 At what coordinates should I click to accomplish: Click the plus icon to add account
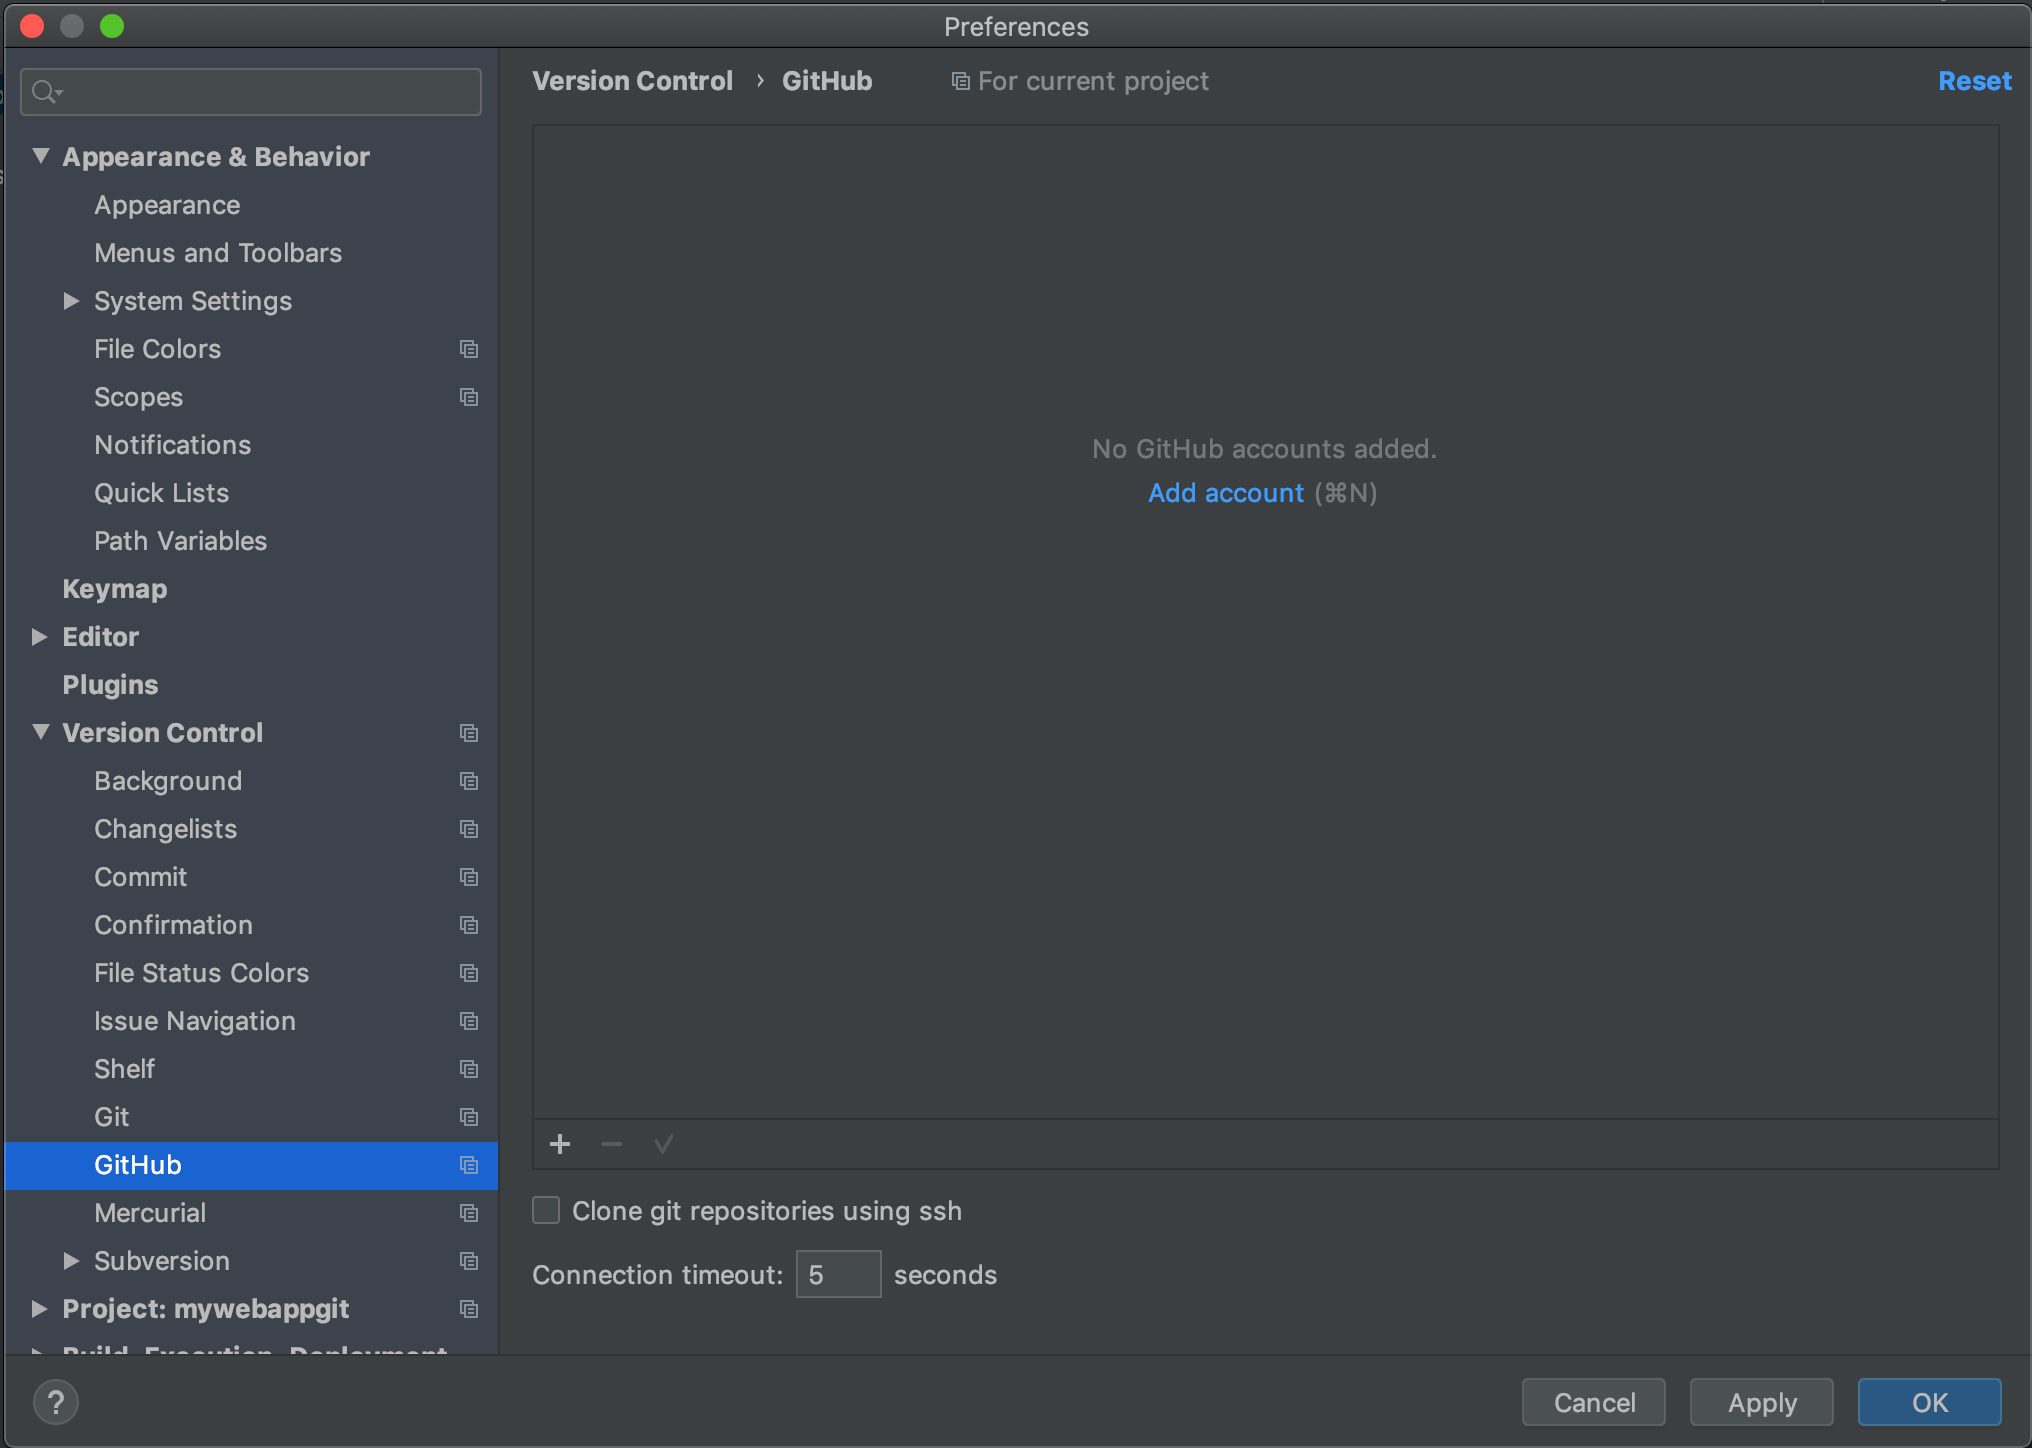pos(560,1144)
